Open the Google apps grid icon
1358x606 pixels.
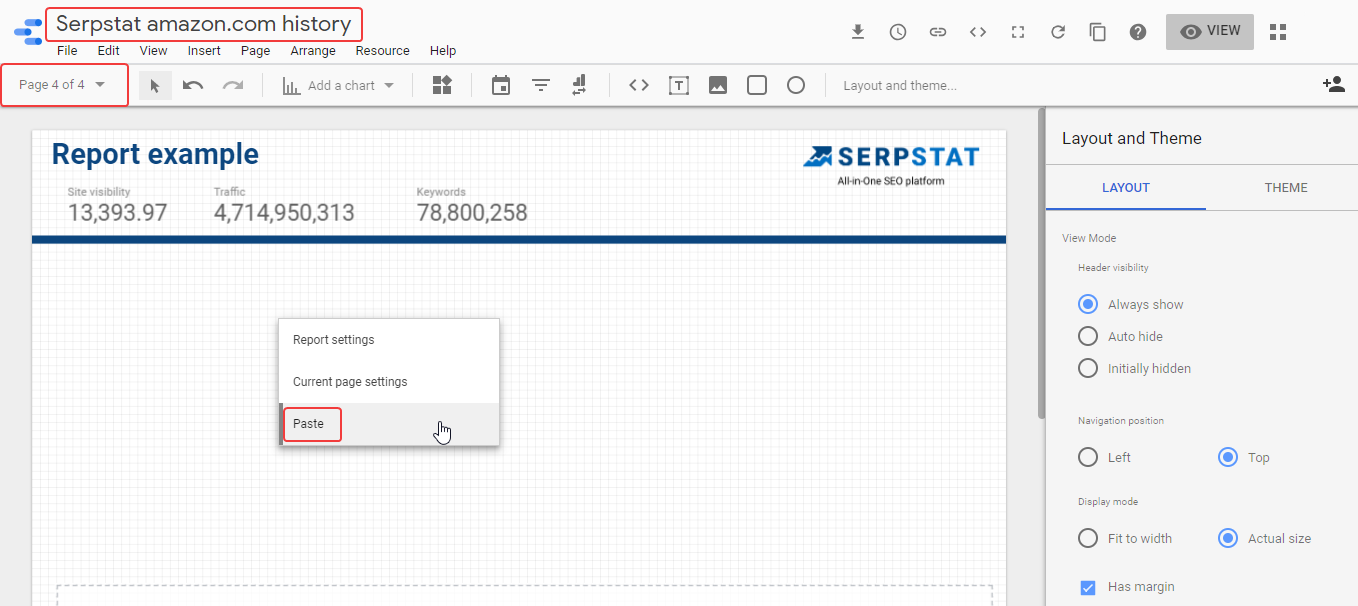point(1277,32)
